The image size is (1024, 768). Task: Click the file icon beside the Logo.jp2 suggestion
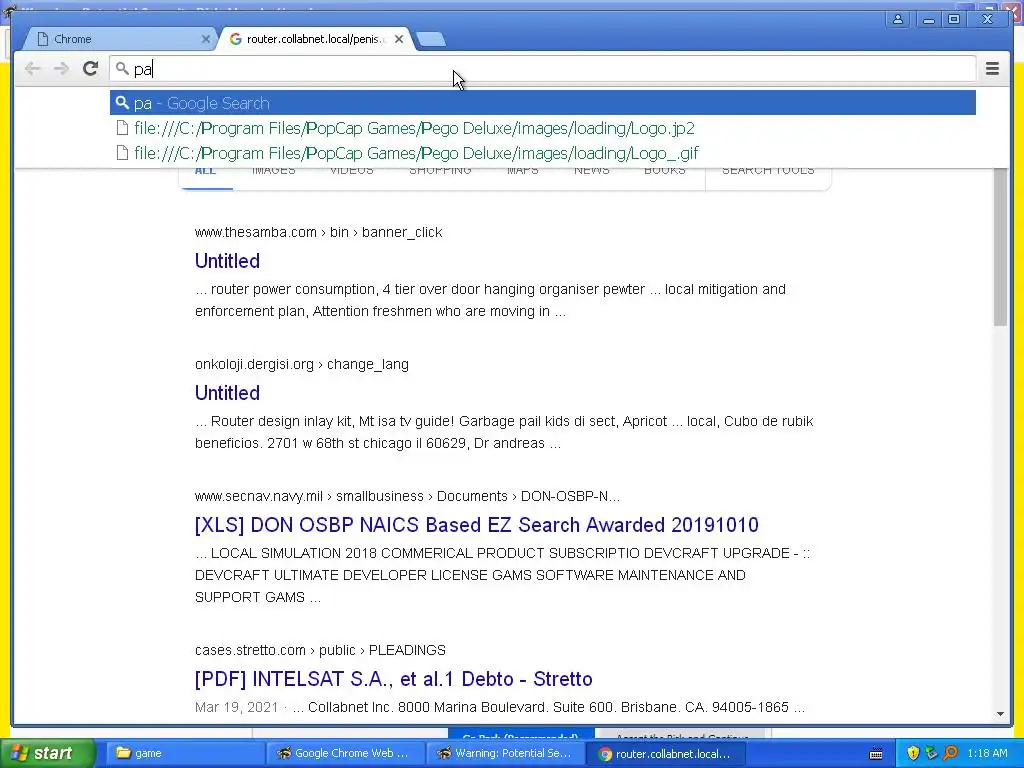pos(122,128)
